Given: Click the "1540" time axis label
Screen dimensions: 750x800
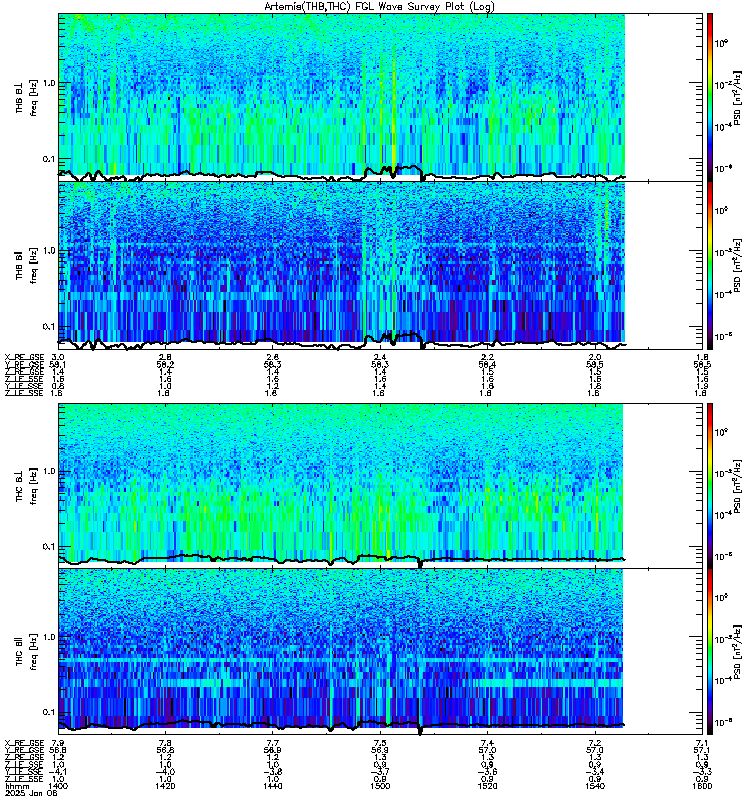Looking at the screenshot, I should point(595,786).
